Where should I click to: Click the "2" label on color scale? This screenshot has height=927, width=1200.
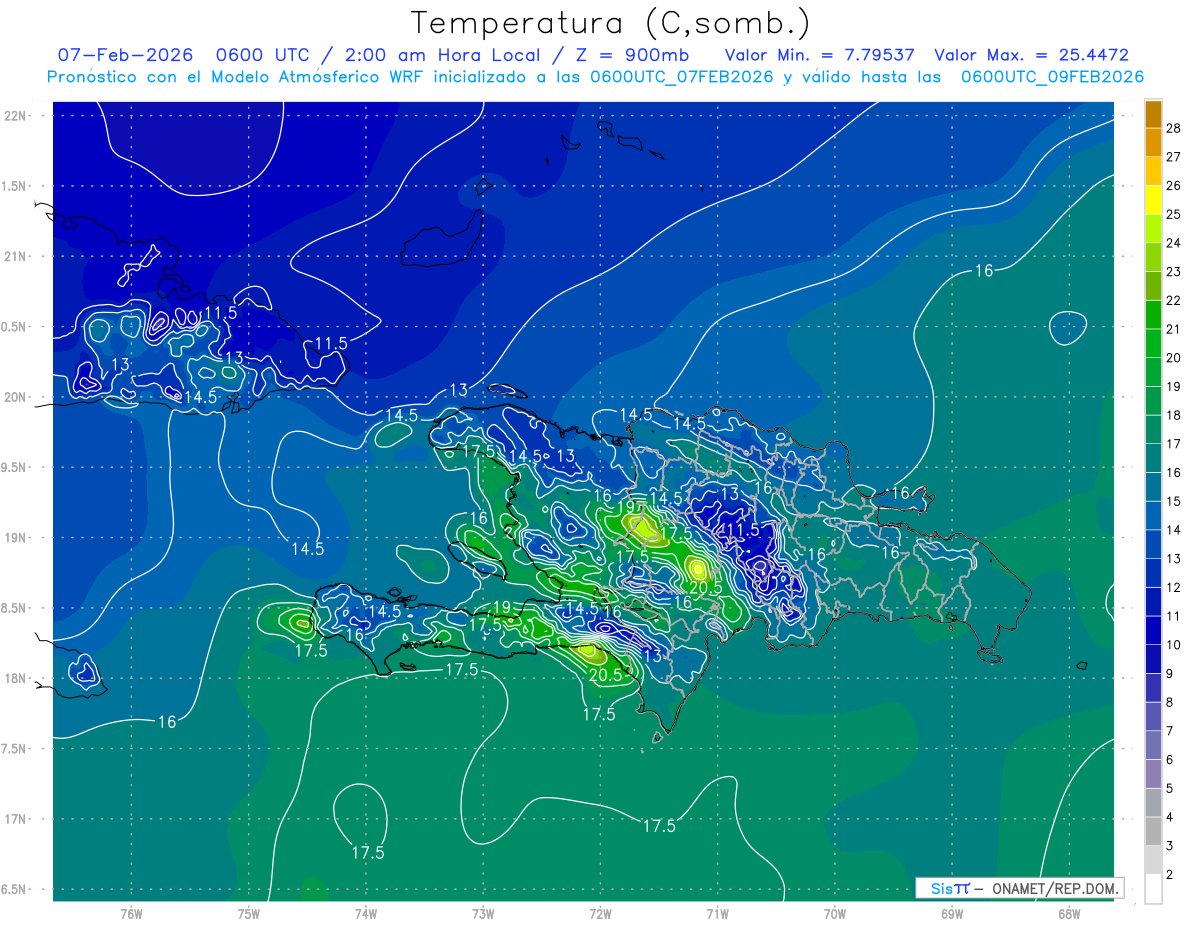point(1170,875)
